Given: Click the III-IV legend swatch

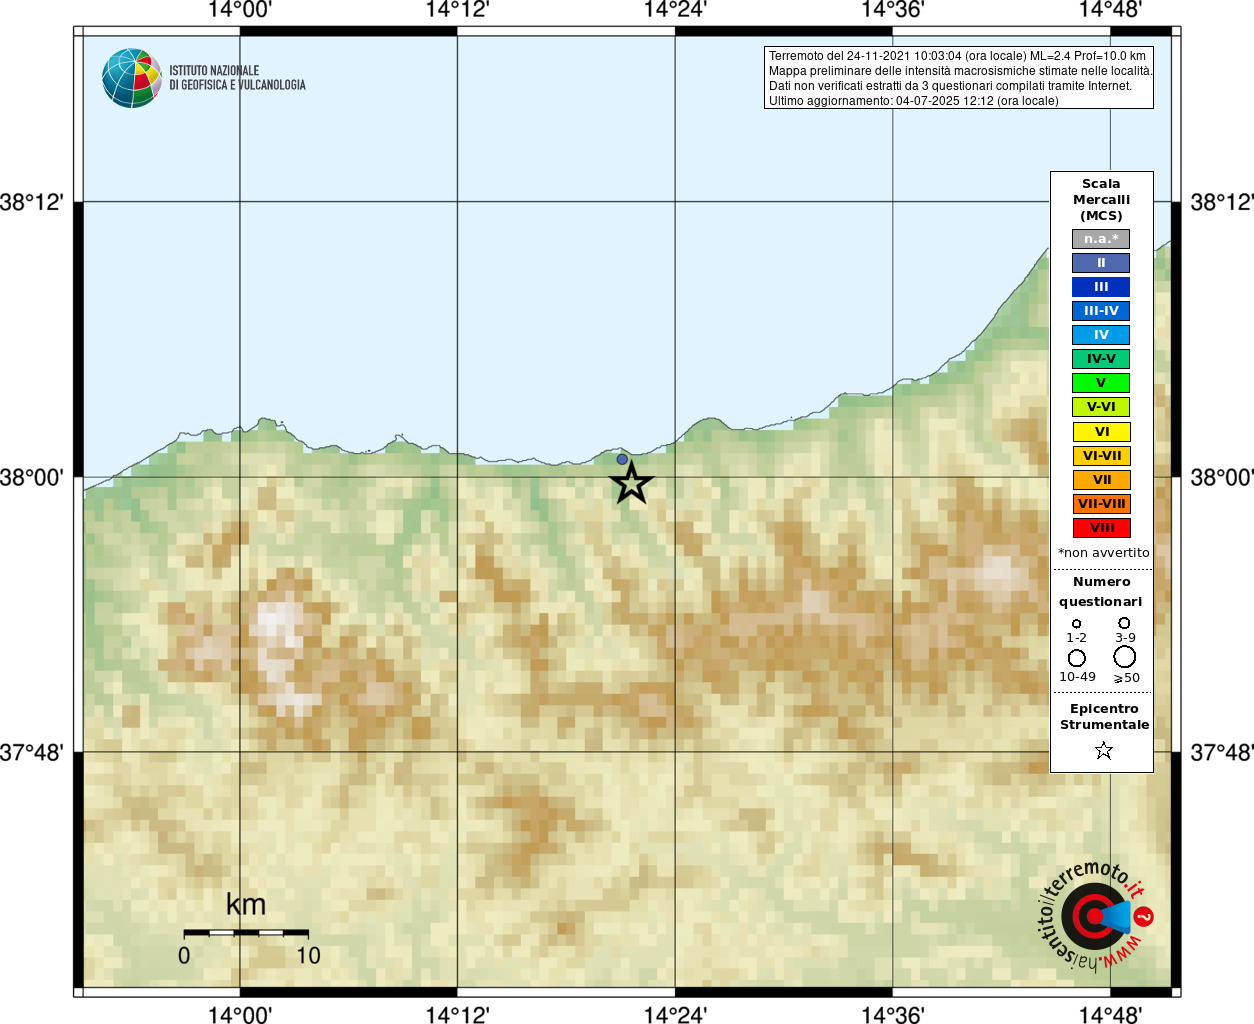Looking at the screenshot, I should coord(1101,311).
